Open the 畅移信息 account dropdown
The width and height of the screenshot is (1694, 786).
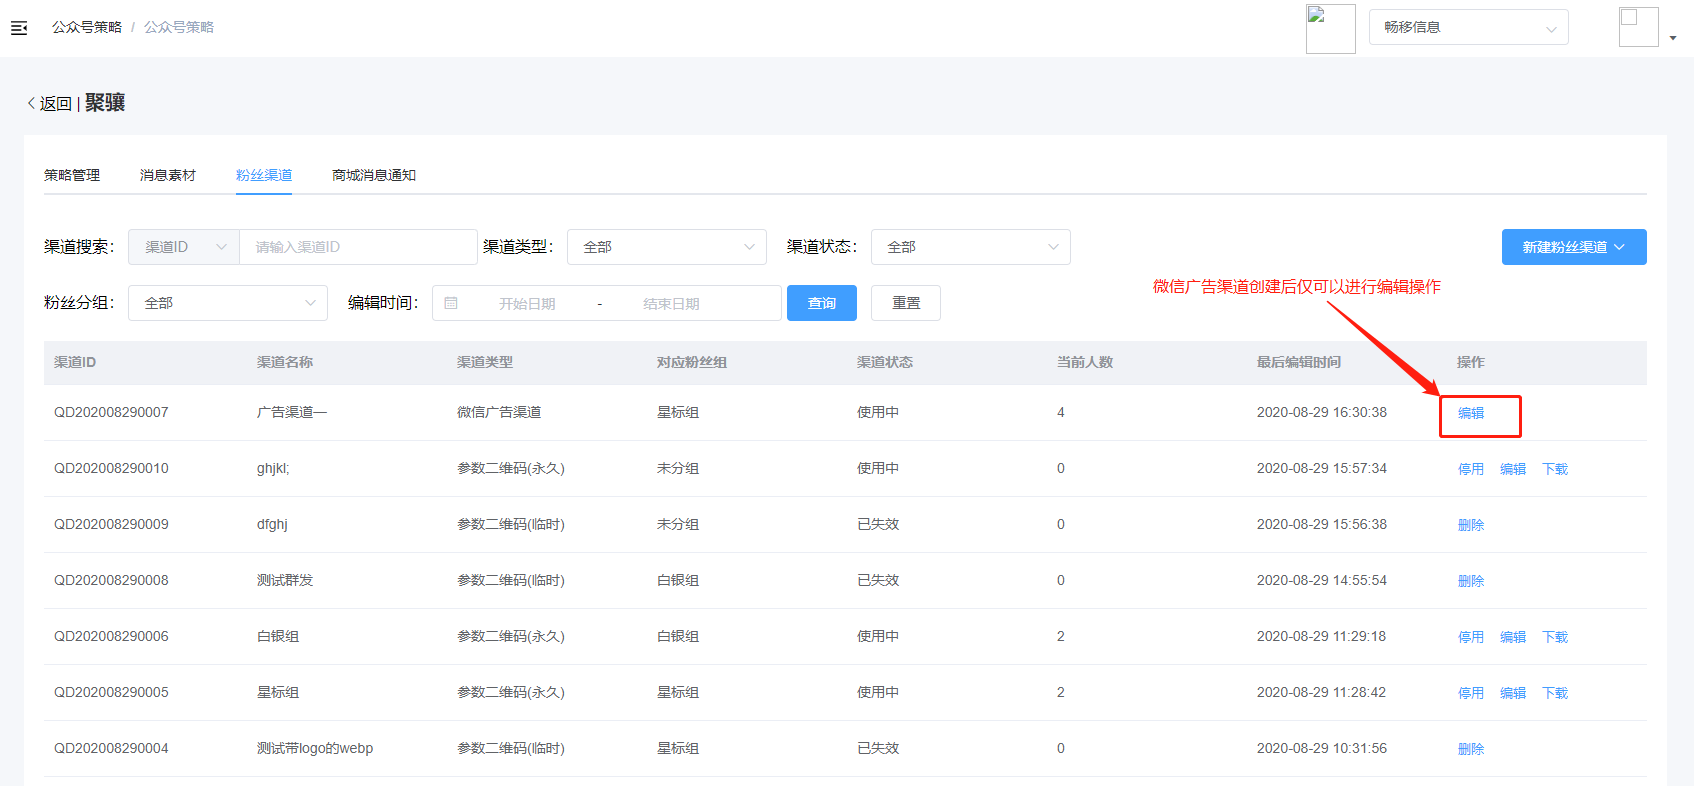(x=1468, y=28)
